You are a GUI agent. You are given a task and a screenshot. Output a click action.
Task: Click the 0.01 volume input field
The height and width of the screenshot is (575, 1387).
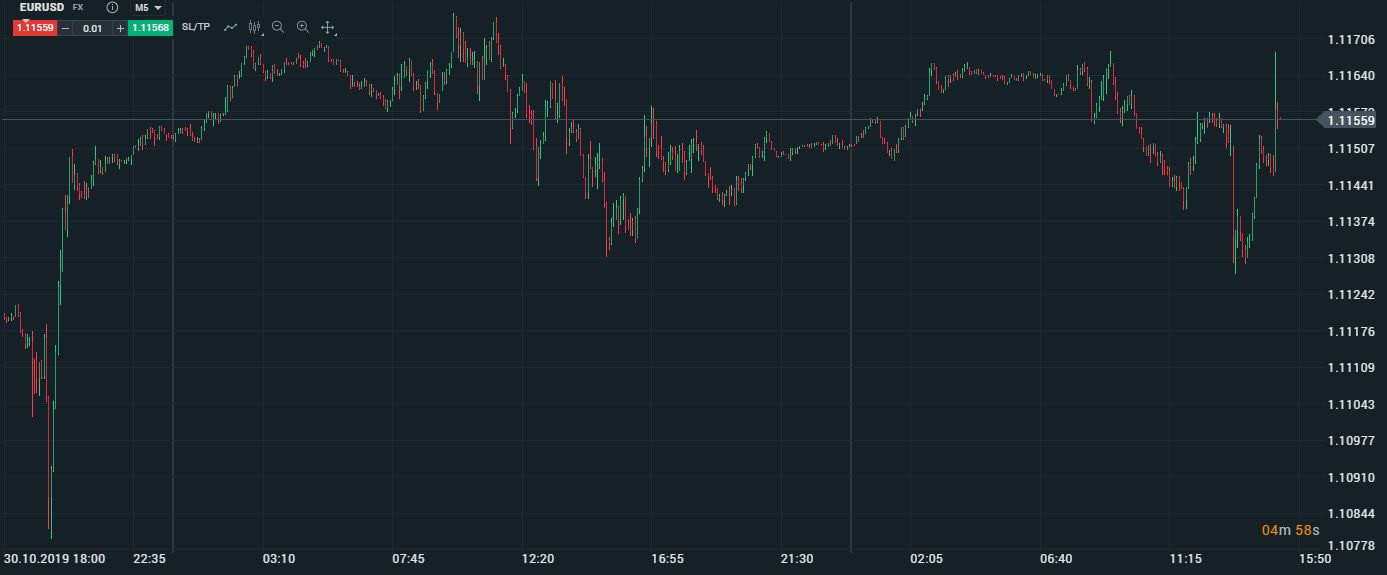[x=93, y=28]
